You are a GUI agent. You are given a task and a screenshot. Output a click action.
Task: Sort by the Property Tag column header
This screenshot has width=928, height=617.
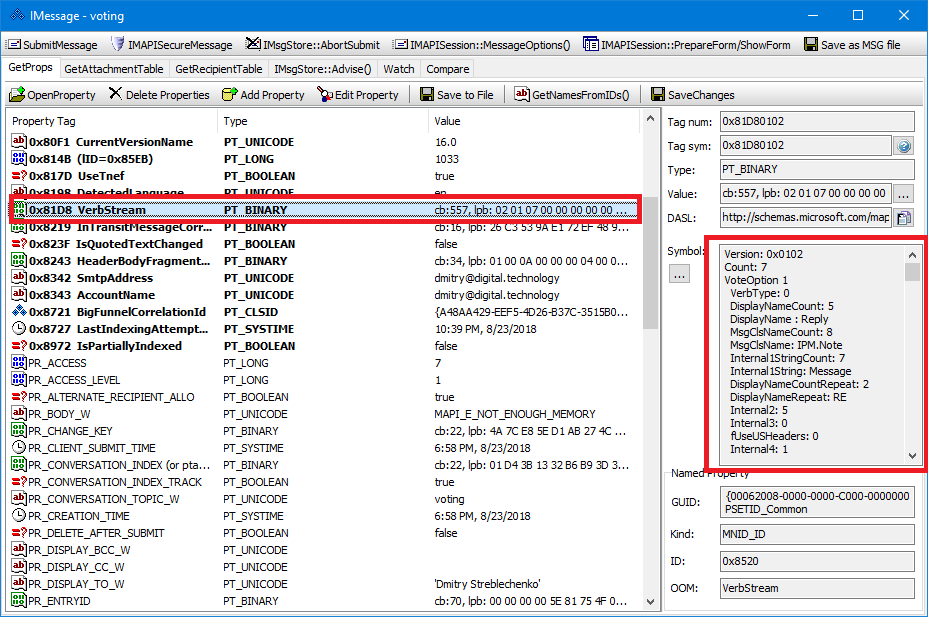coord(111,121)
